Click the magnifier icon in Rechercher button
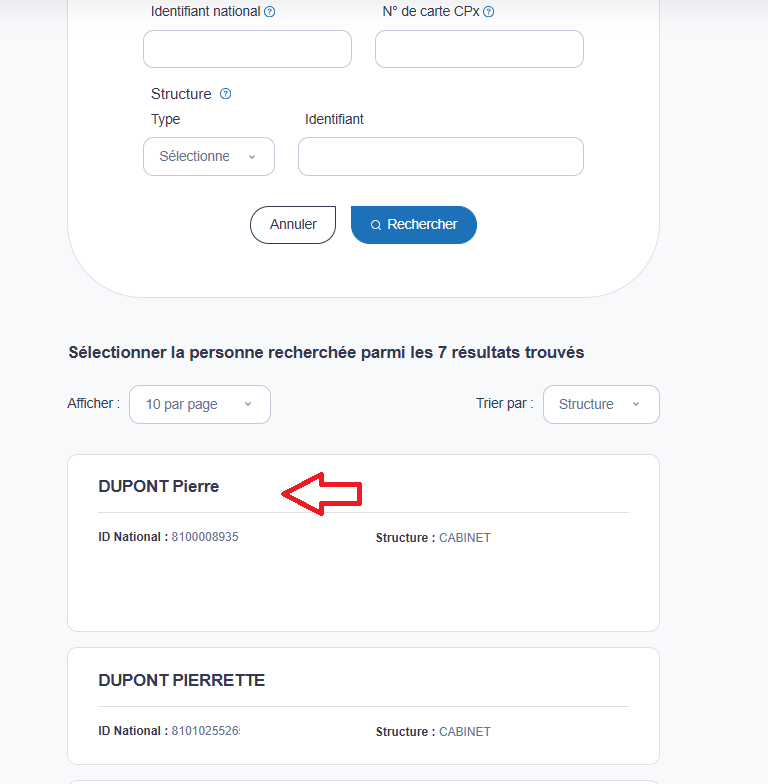The height and width of the screenshot is (784, 768). pyautogui.click(x=376, y=225)
